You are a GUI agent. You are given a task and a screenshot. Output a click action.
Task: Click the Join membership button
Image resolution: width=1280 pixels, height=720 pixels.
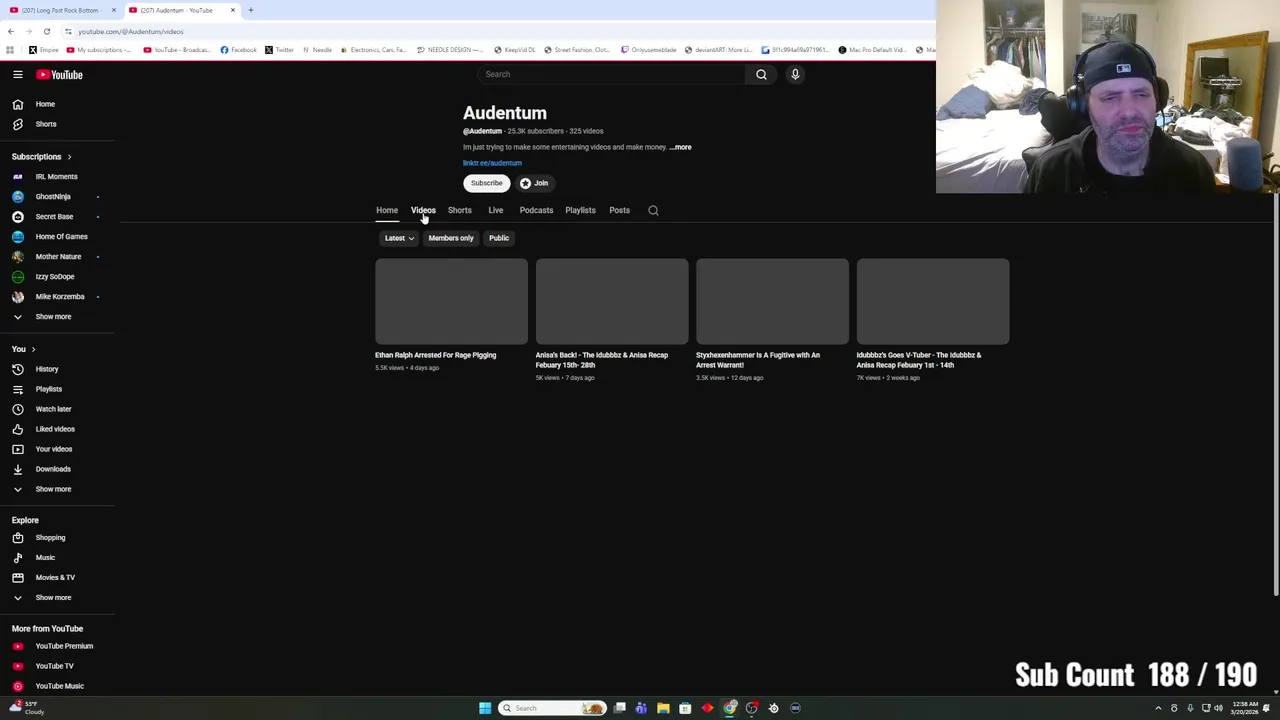tap(534, 183)
